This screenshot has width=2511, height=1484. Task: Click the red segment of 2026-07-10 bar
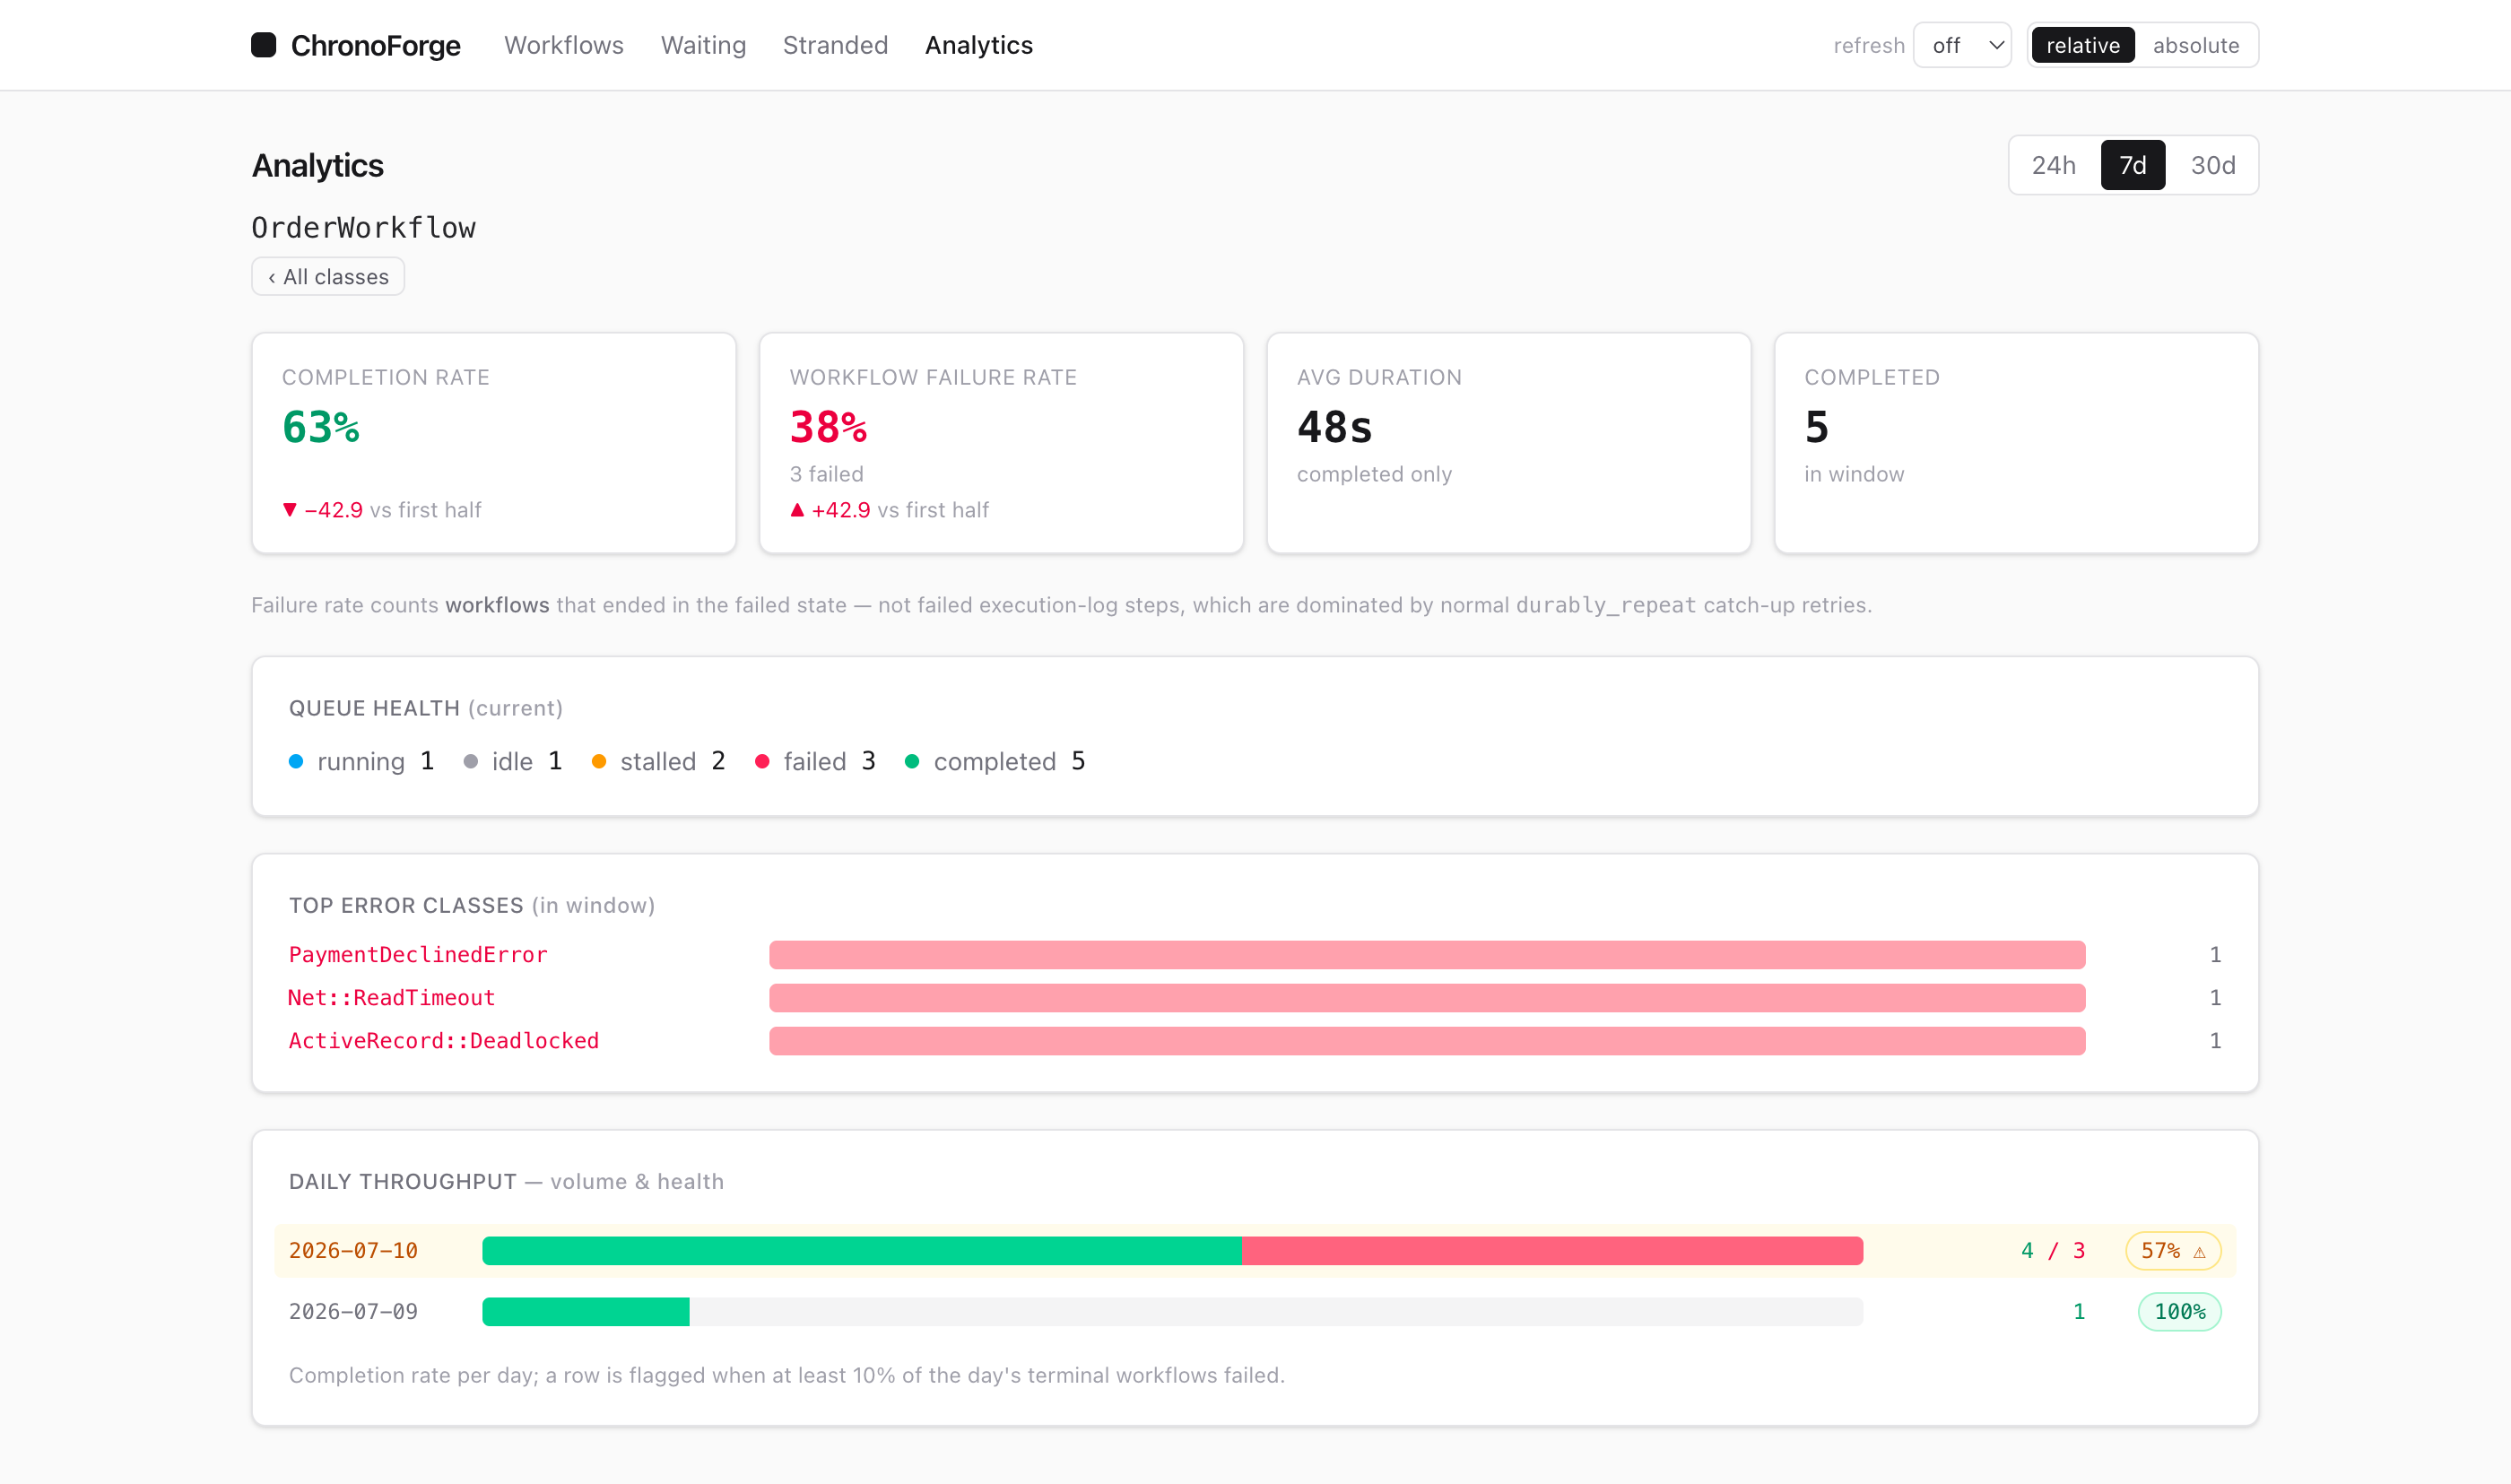point(1552,1250)
